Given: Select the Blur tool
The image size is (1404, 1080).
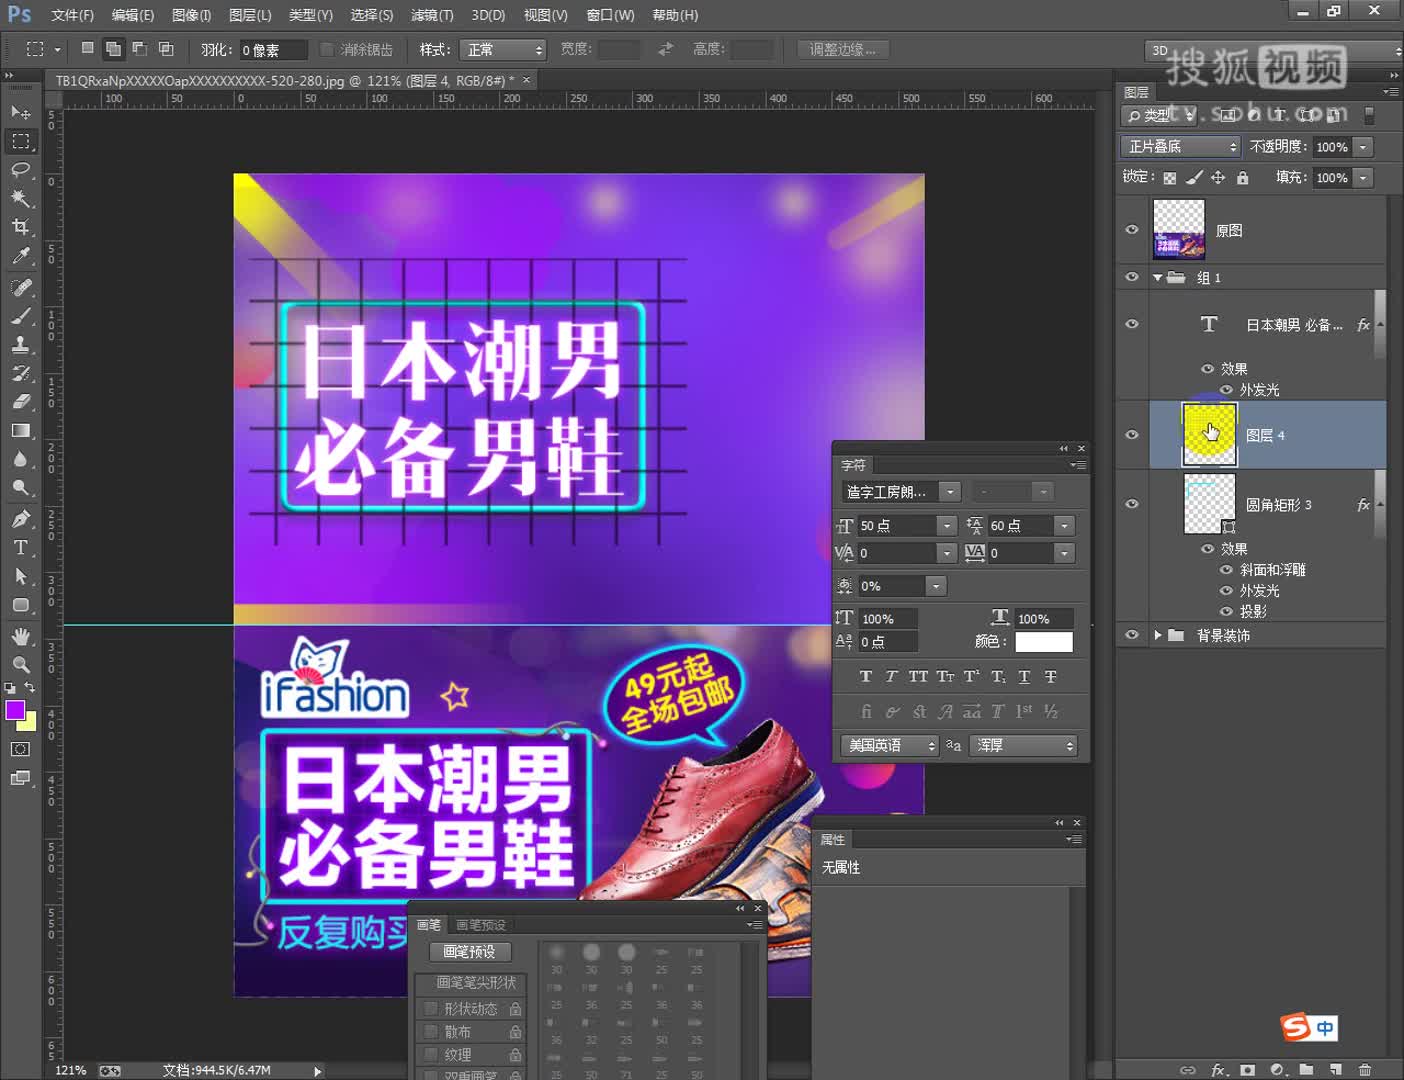Looking at the screenshot, I should pyautogui.click(x=20, y=459).
